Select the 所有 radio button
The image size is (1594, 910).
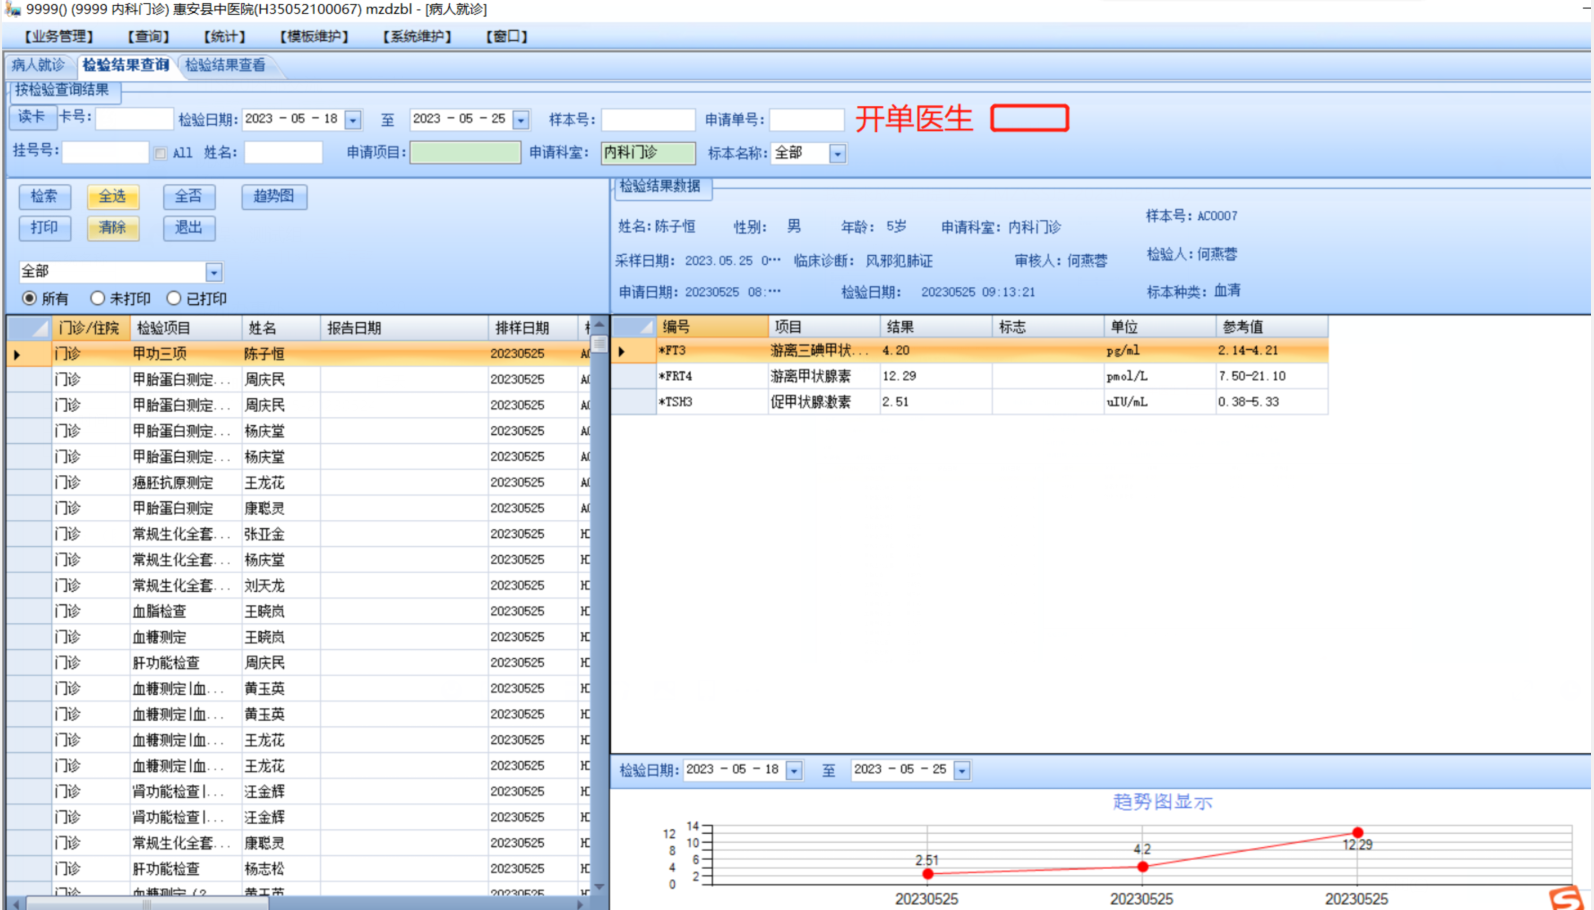pos(29,298)
